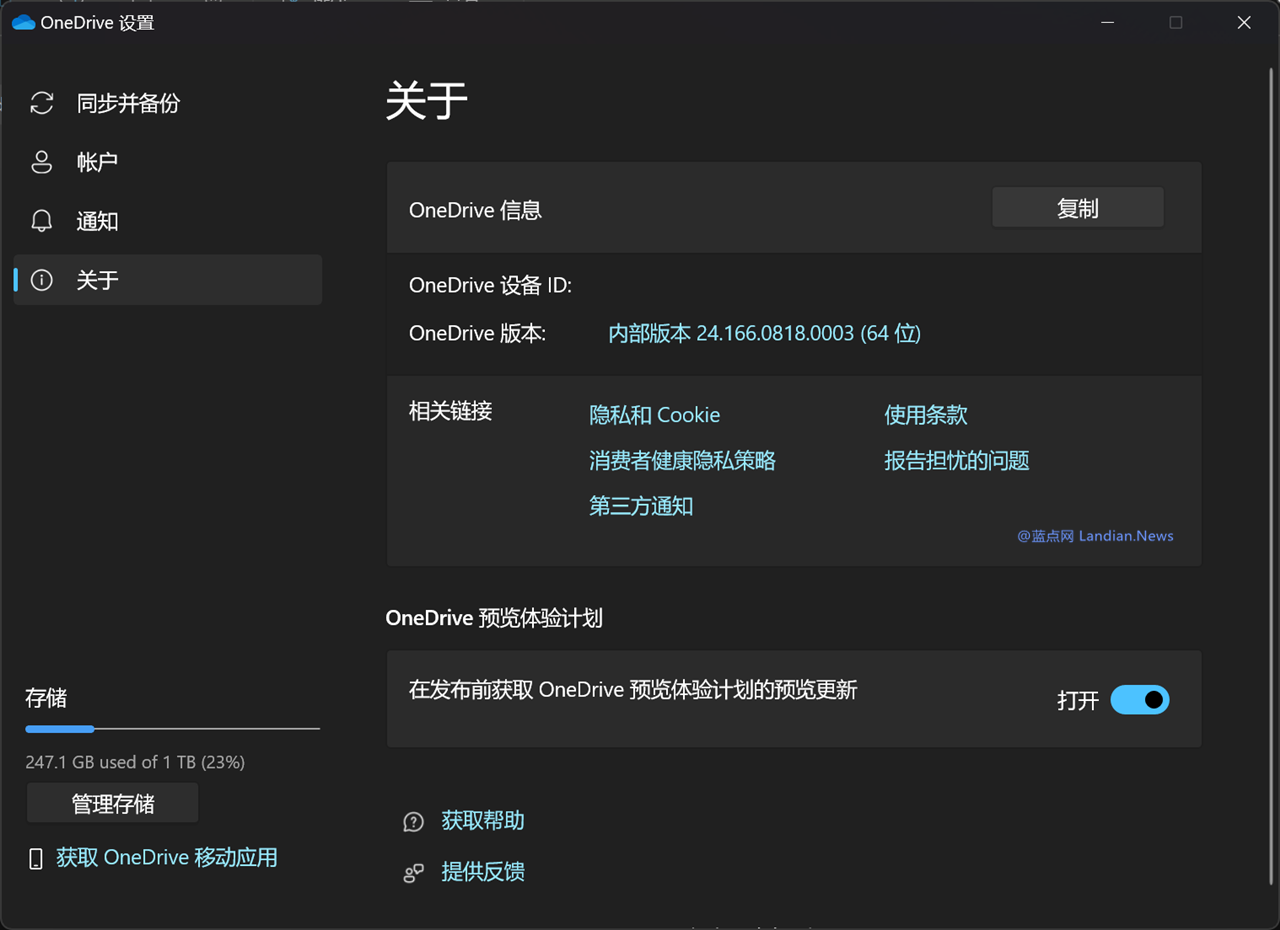The width and height of the screenshot is (1280, 930).
Task: Click the OneDrive 设备 ID: label
Action: 490,286
